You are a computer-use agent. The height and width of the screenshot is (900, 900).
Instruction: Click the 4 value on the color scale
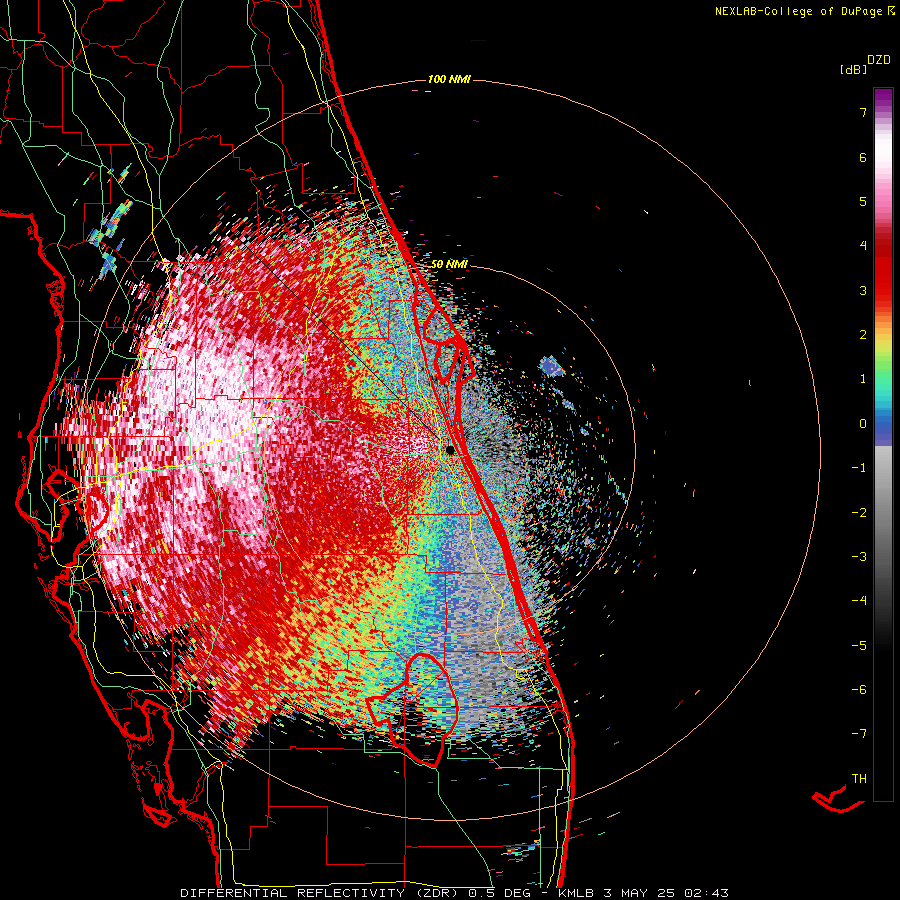[x=863, y=246]
